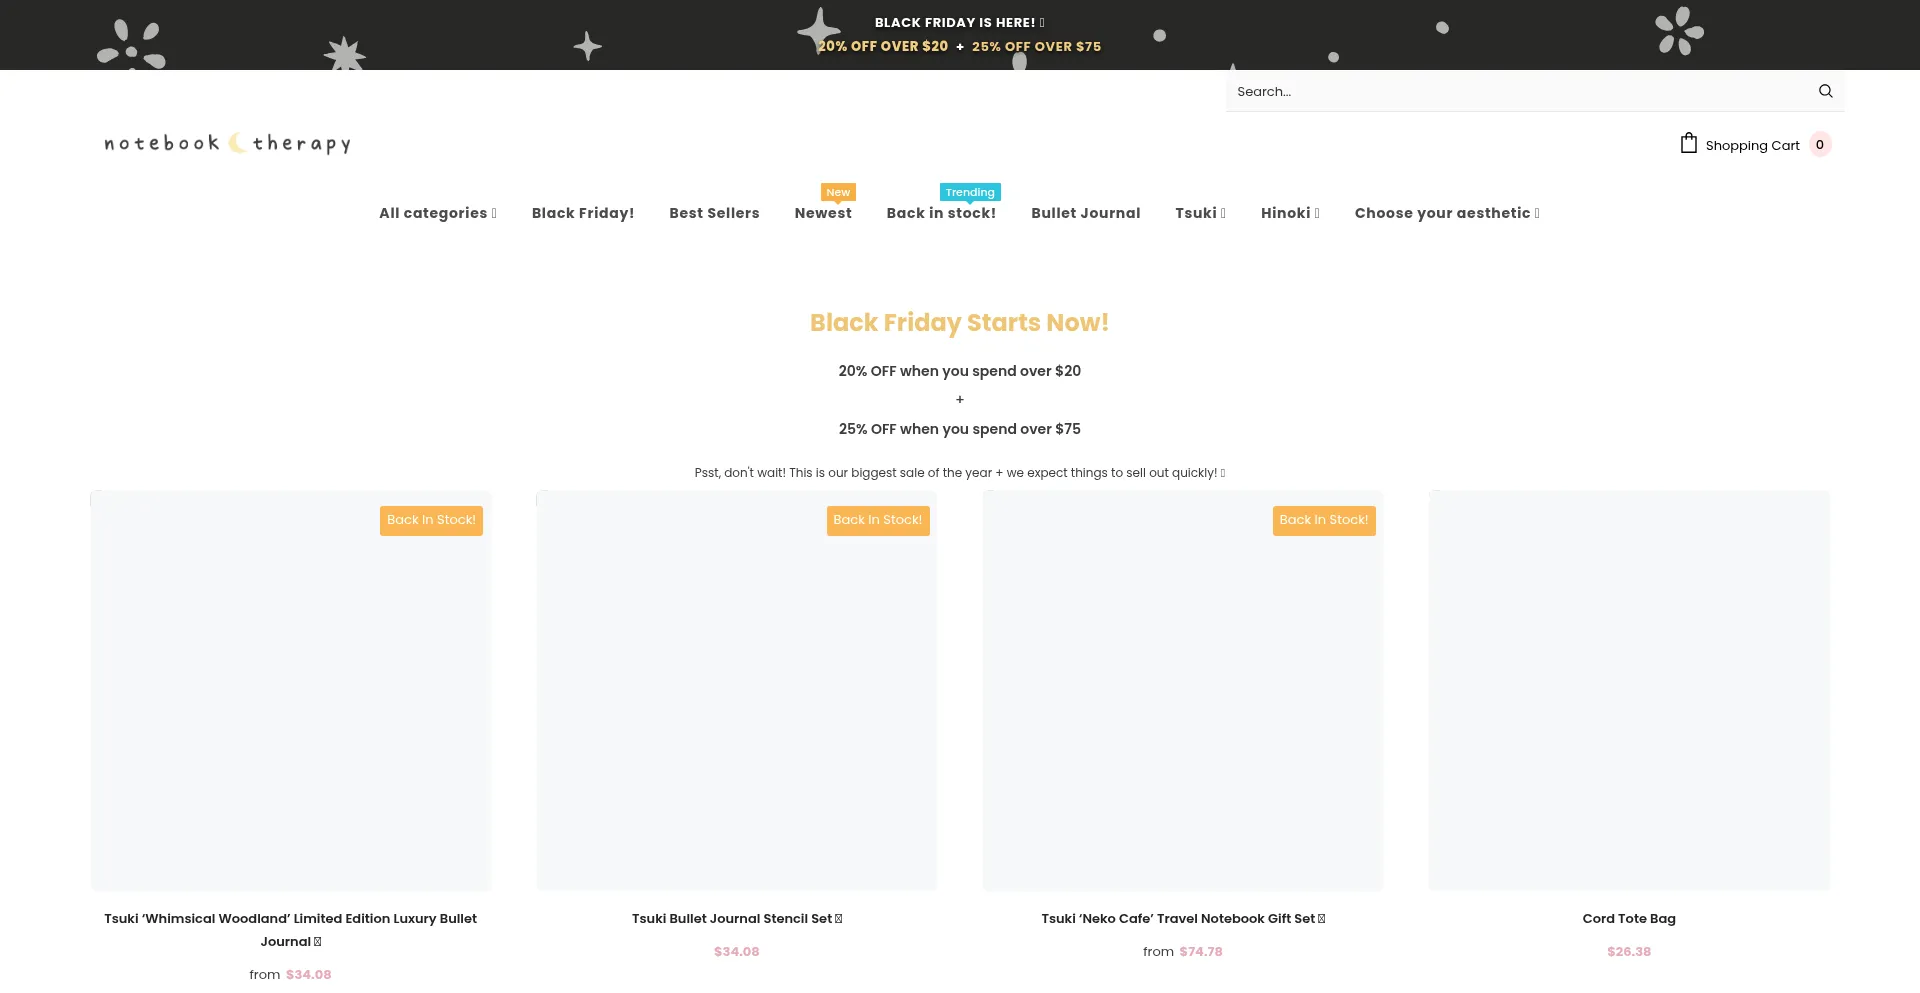Click Back In Stock badge on Stencil Set
Image resolution: width=1920 pixels, height=993 pixels.
pos(877,520)
